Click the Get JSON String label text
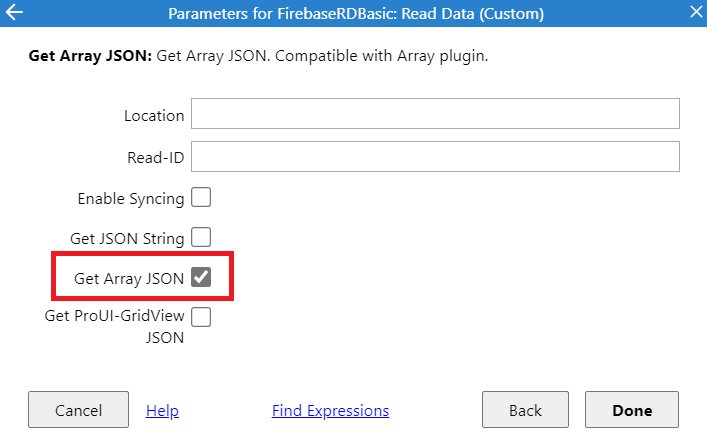The width and height of the screenshot is (707, 438). [x=127, y=239]
